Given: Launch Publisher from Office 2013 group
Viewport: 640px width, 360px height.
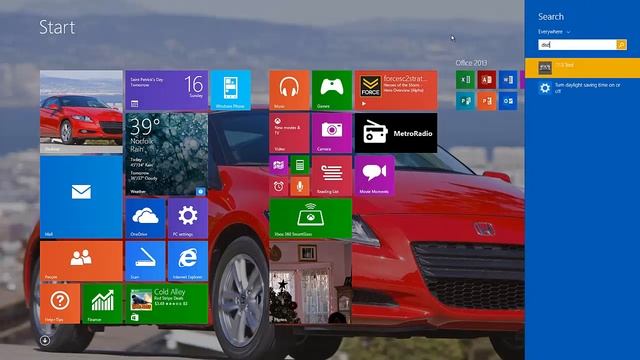Looking at the screenshot, I should (465, 101).
